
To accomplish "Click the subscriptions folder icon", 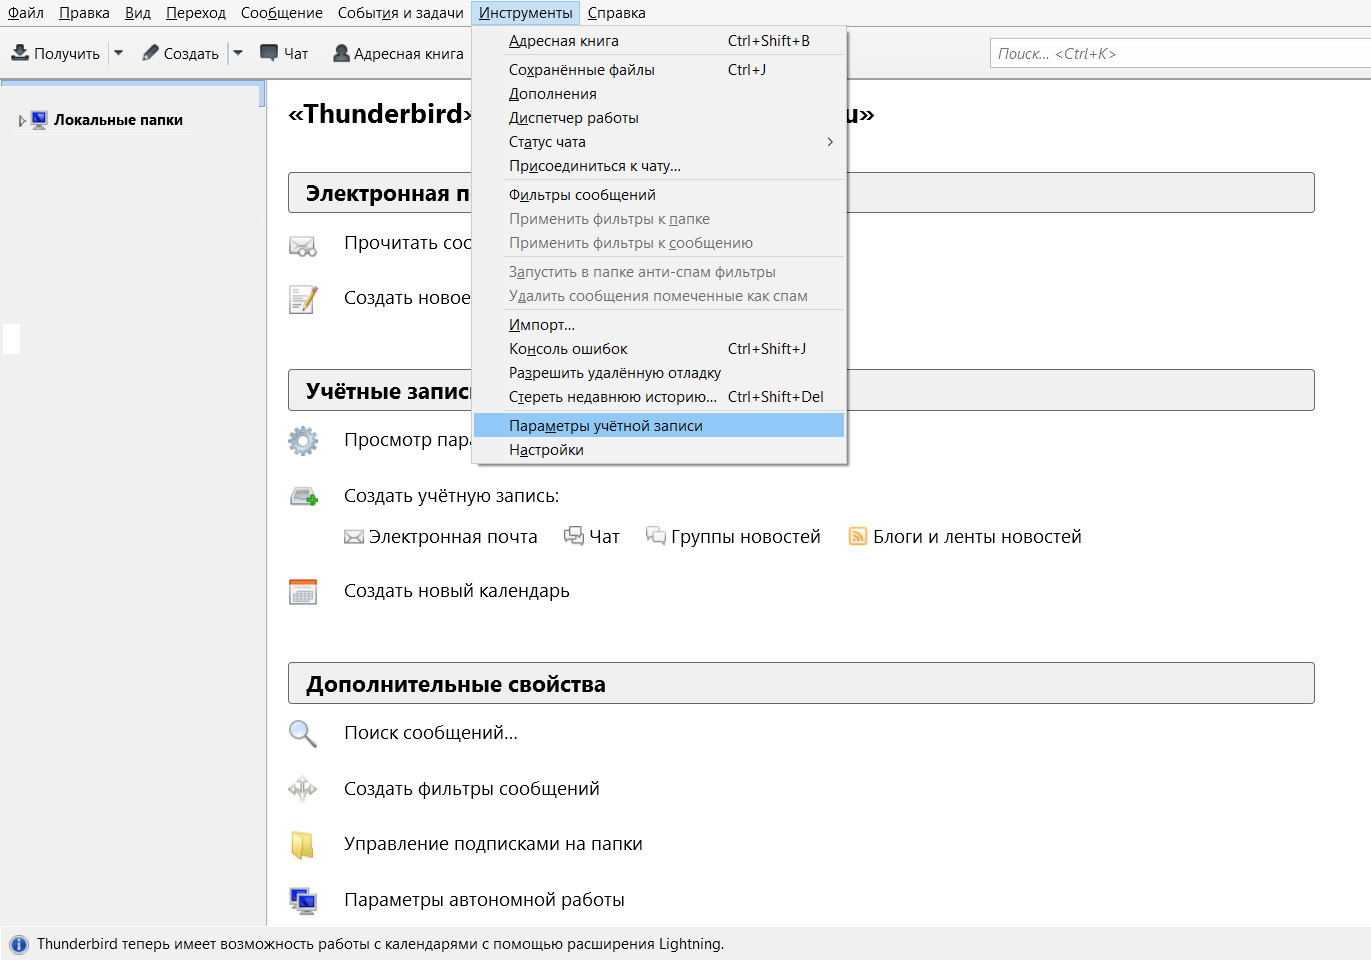I will coord(302,845).
